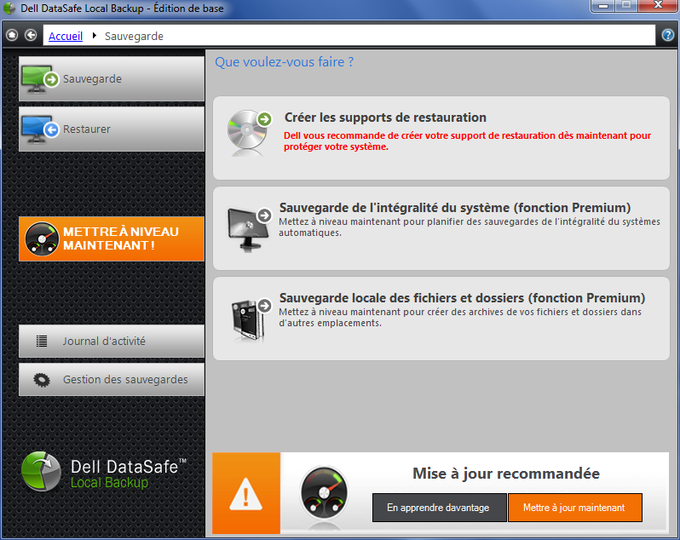Select Sauvegarde locale des fichiers et dossiers
This screenshot has width=680, height=540.
point(441,319)
